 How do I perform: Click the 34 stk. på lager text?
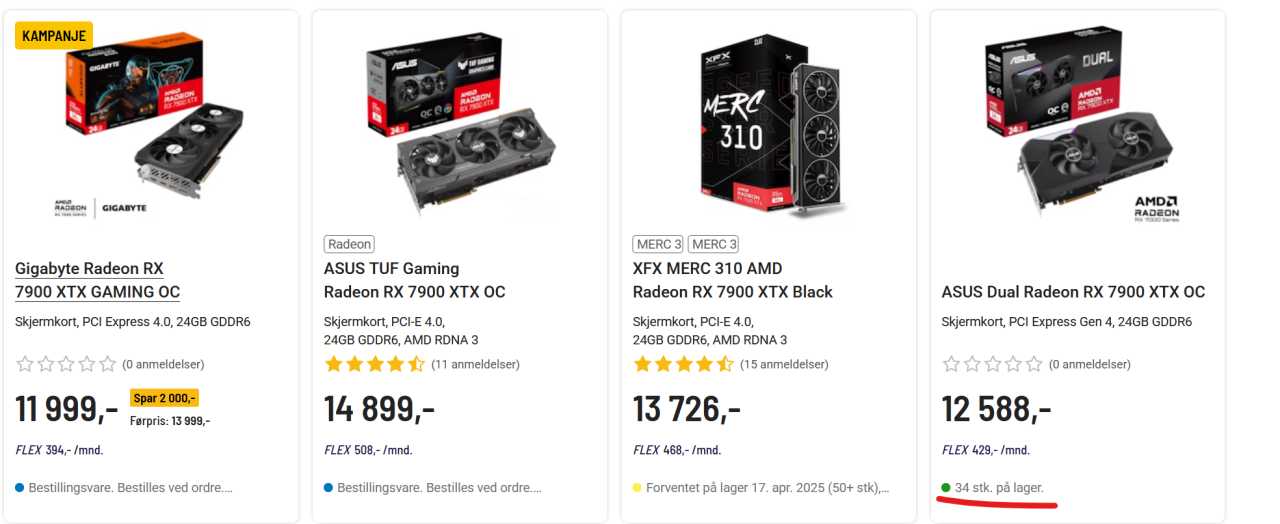click(999, 488)
